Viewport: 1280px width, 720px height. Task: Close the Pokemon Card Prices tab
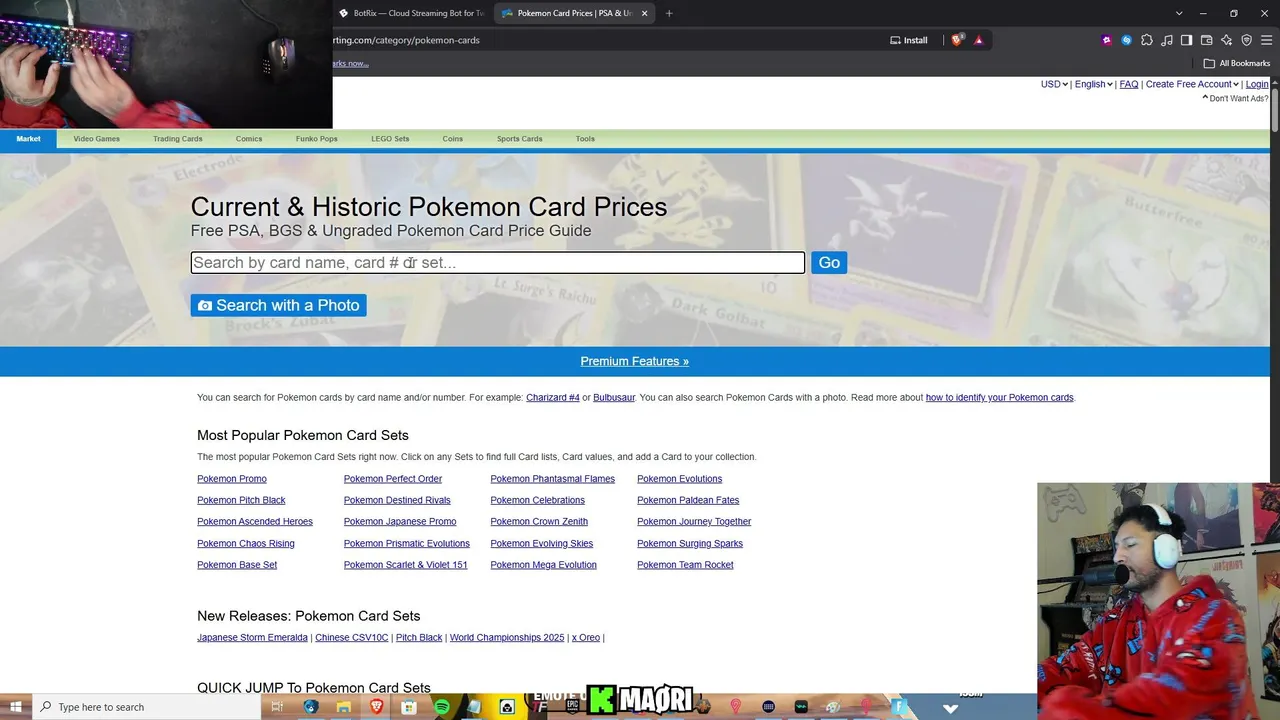(x=644, y=13)
